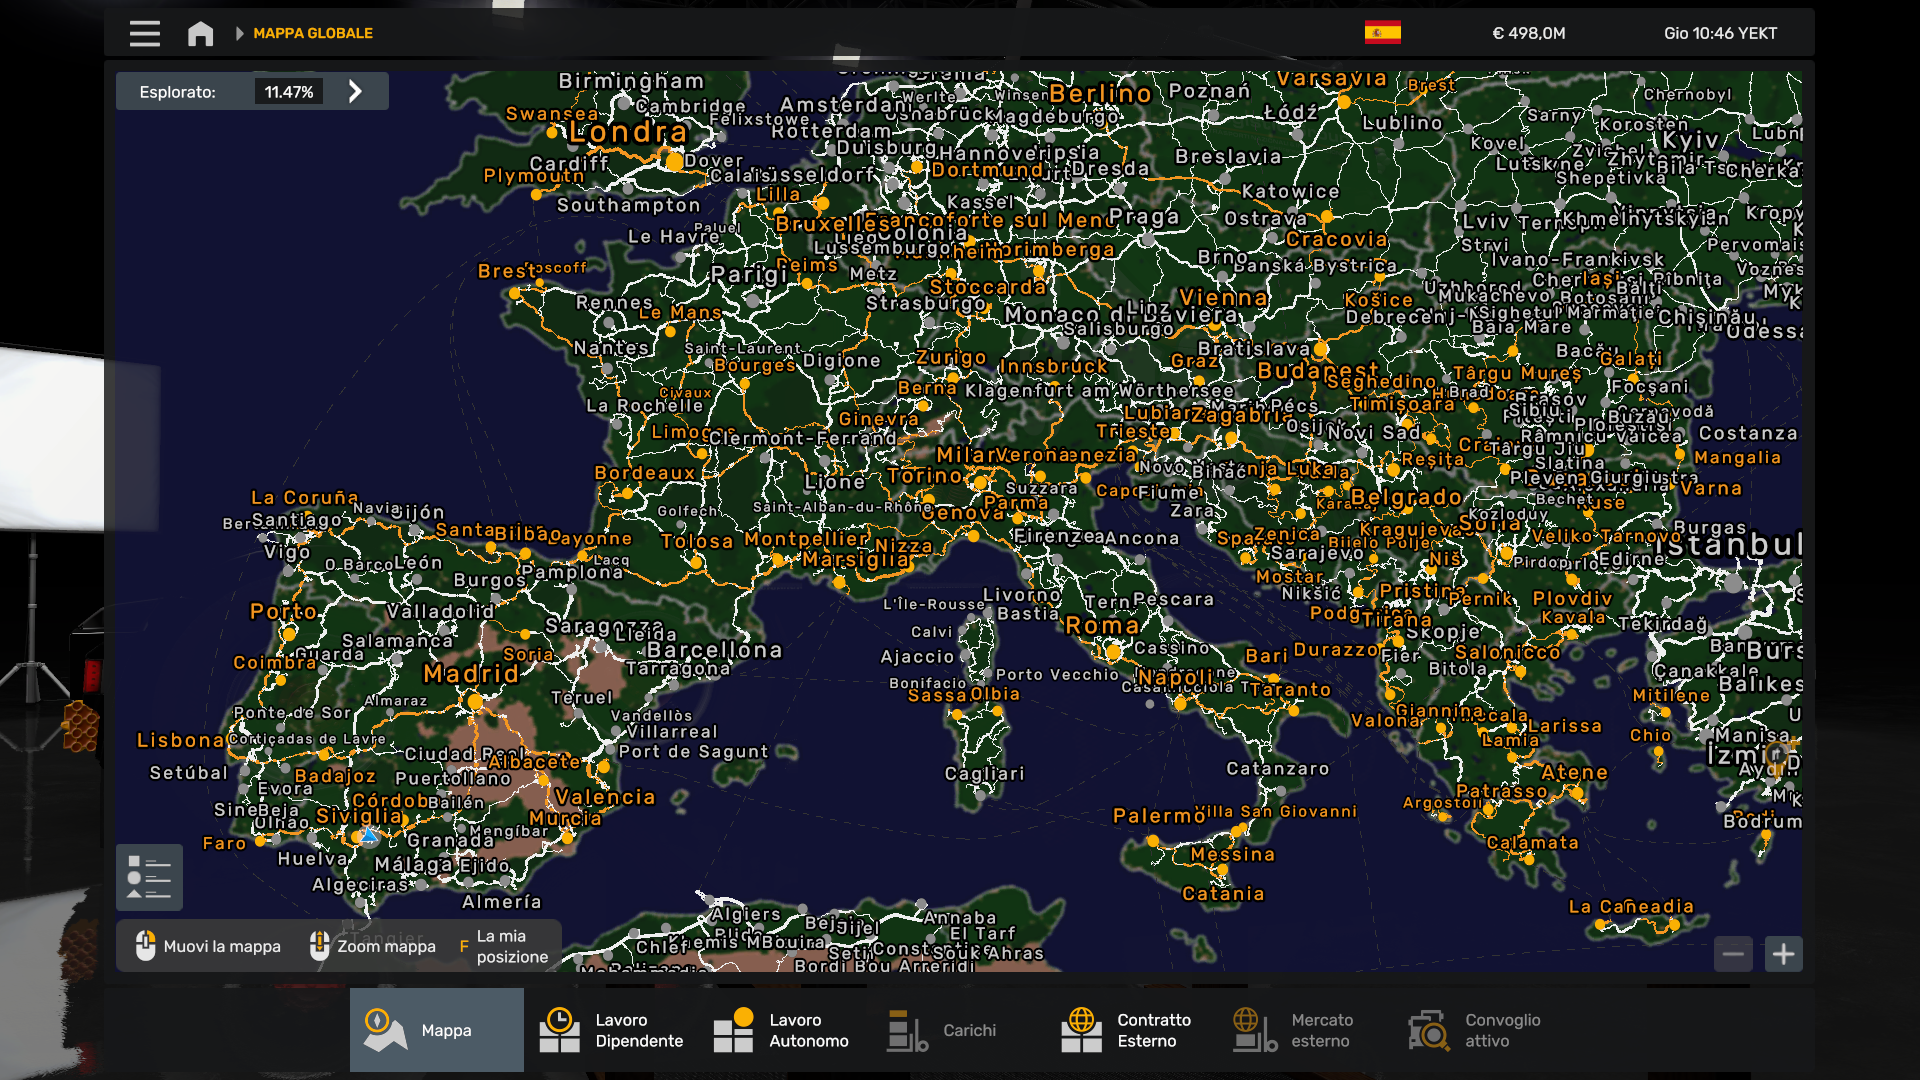
Task: Select Cracovia on the map
Action: [x=1337, y=239]
